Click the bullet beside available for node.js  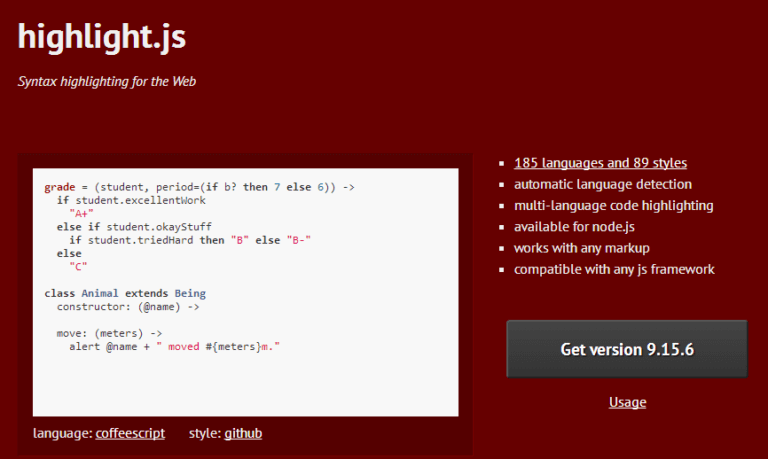click(x=501, y=227)
